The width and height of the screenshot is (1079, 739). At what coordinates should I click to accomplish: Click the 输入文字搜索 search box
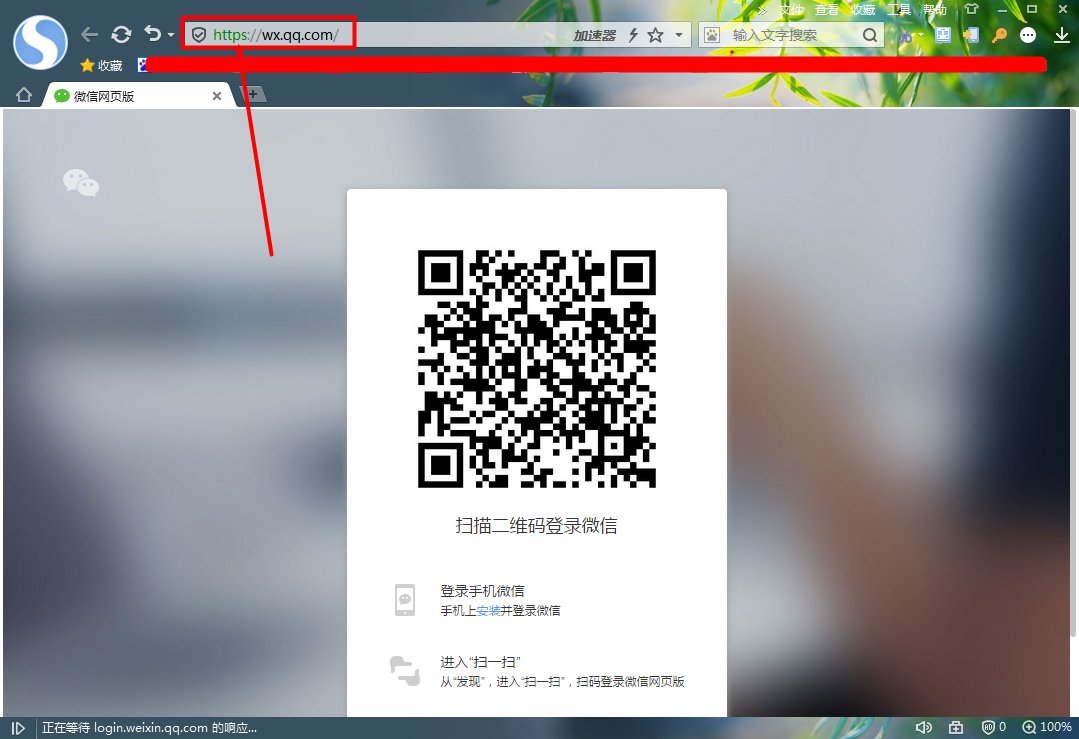(793, 35)
